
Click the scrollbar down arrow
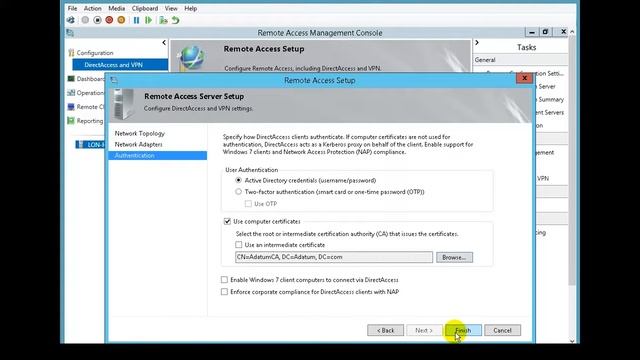(572, 341)
